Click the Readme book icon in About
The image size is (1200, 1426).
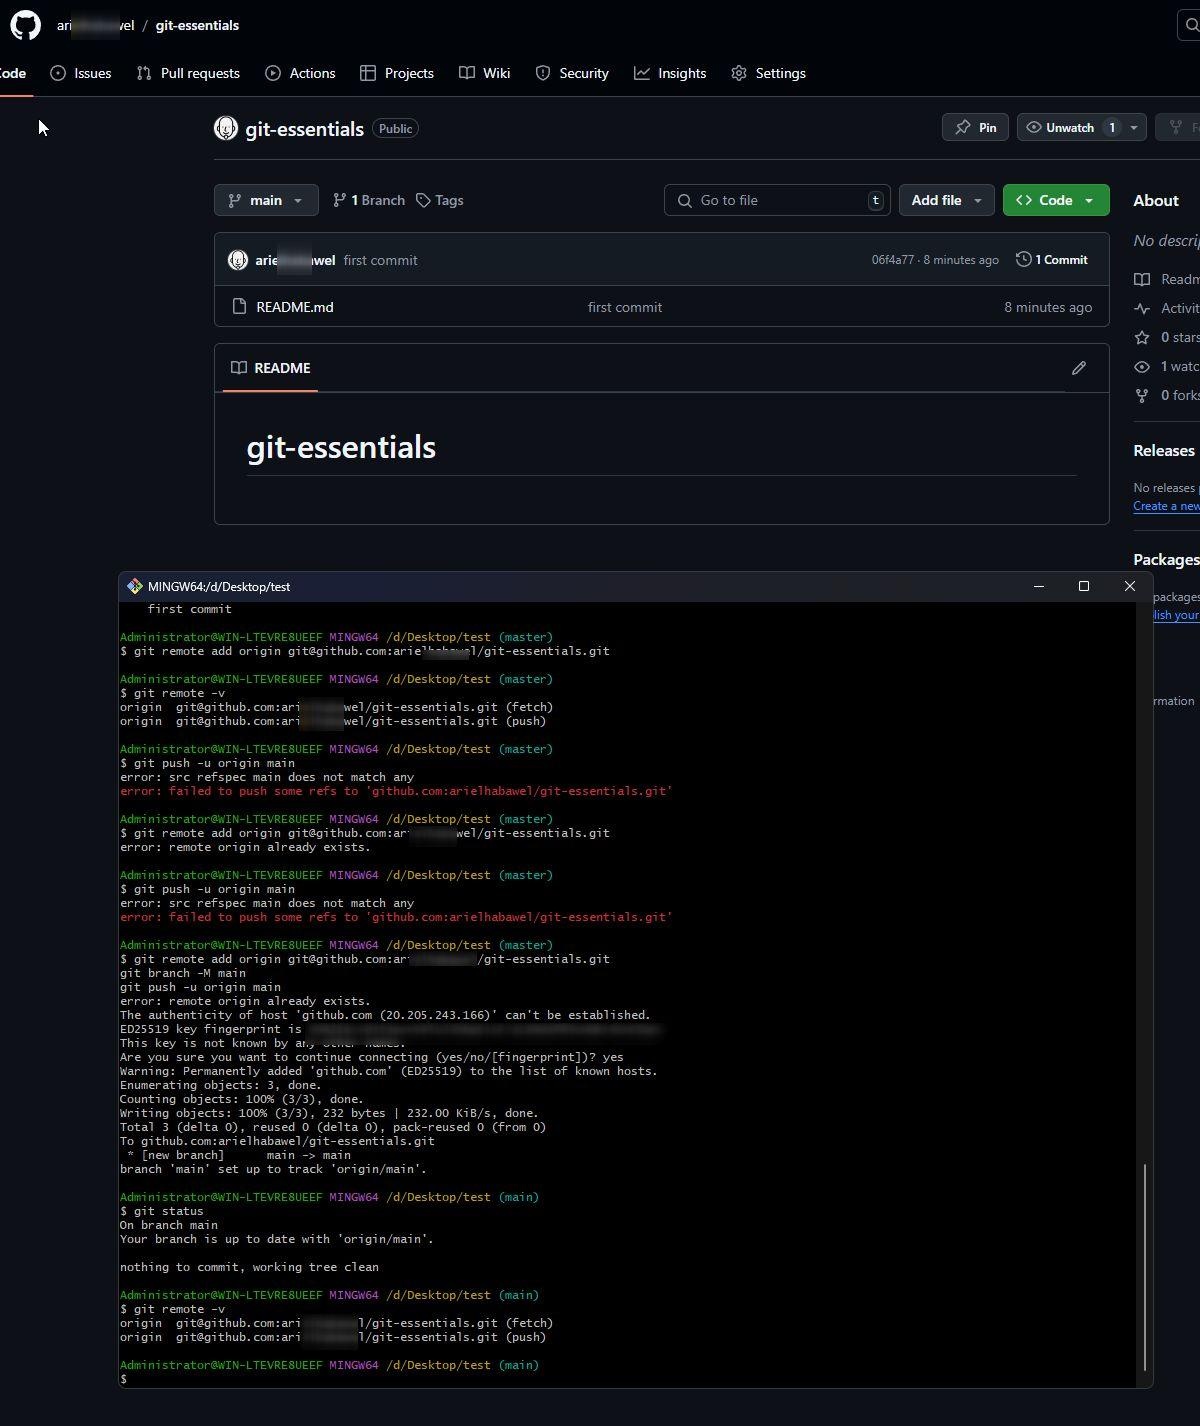coord(1142,280)
